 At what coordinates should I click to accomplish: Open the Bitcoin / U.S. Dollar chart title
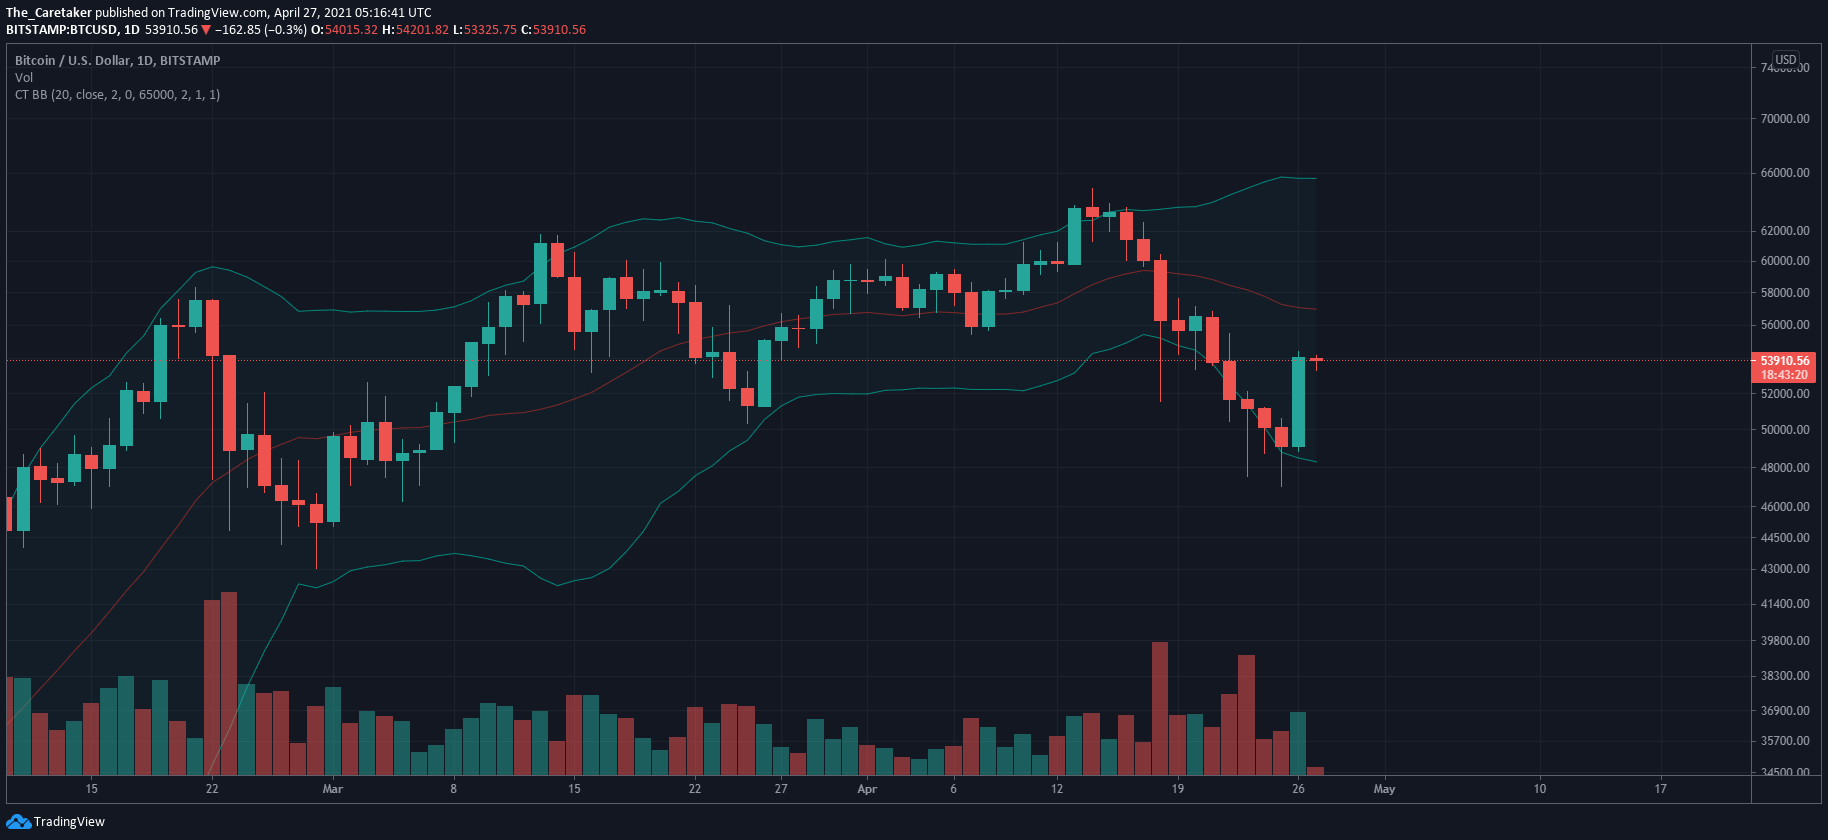pos(117,61)
